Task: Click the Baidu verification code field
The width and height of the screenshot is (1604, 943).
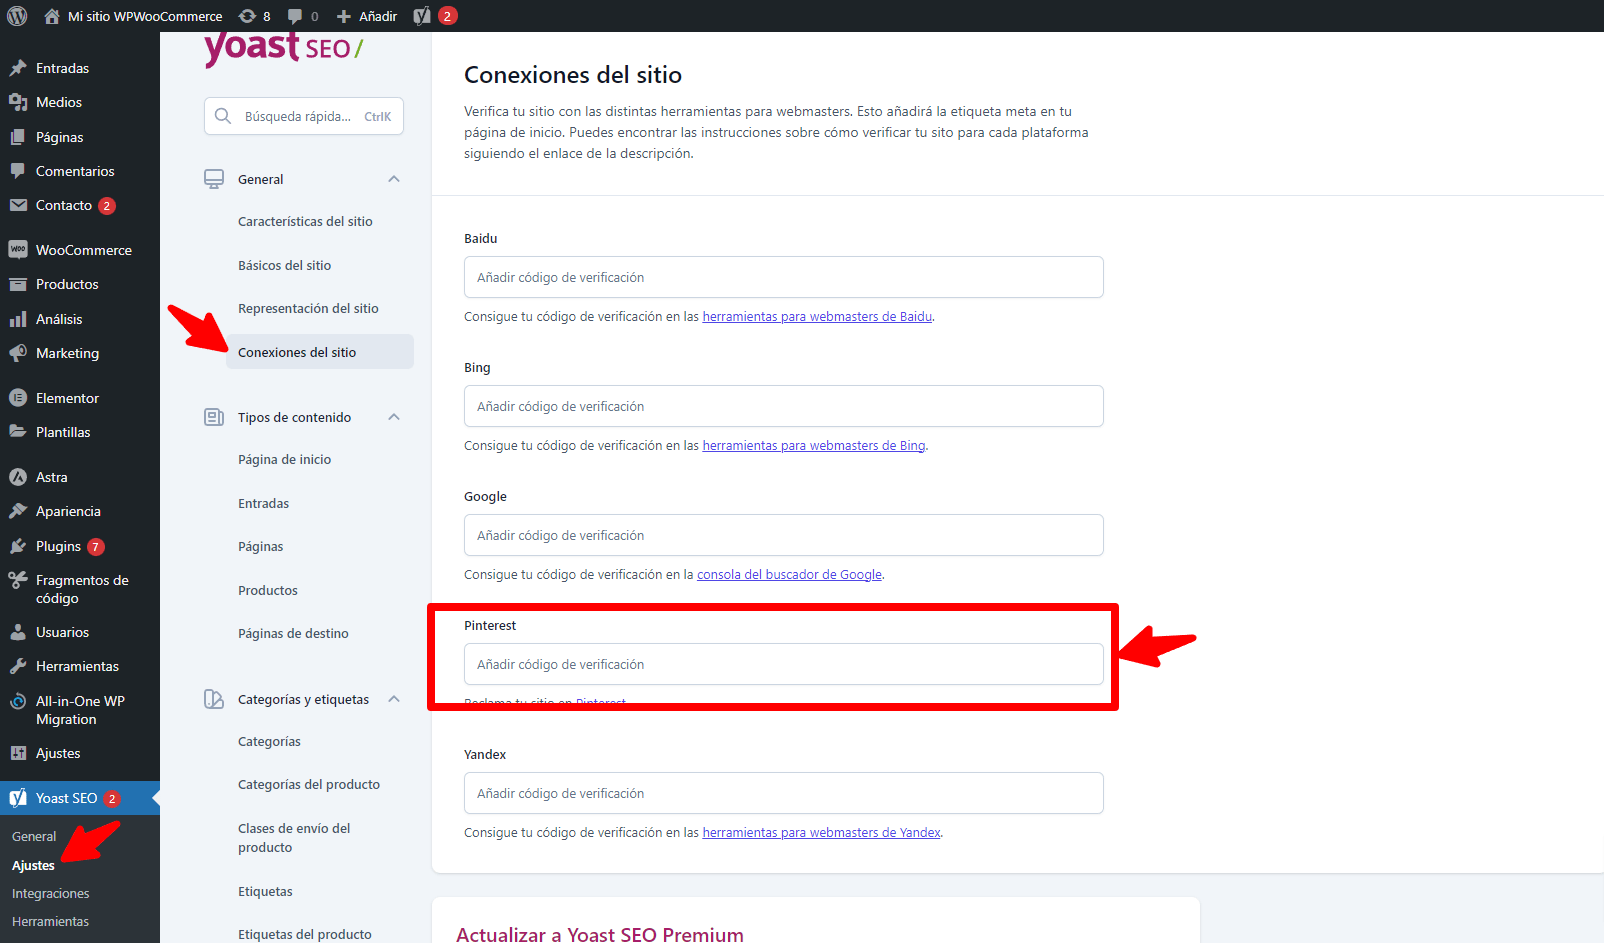Action: coord(784,277)
